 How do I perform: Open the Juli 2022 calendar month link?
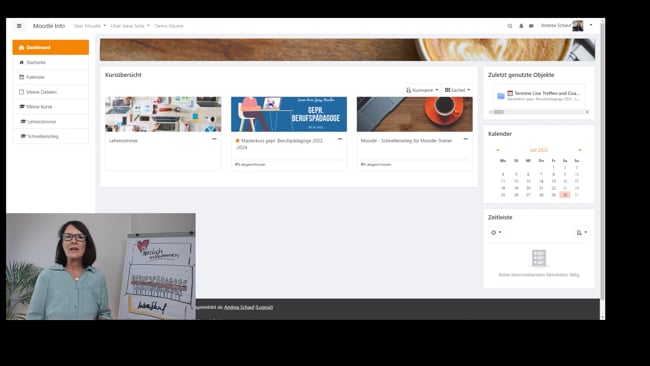click(x=539, y=150)
